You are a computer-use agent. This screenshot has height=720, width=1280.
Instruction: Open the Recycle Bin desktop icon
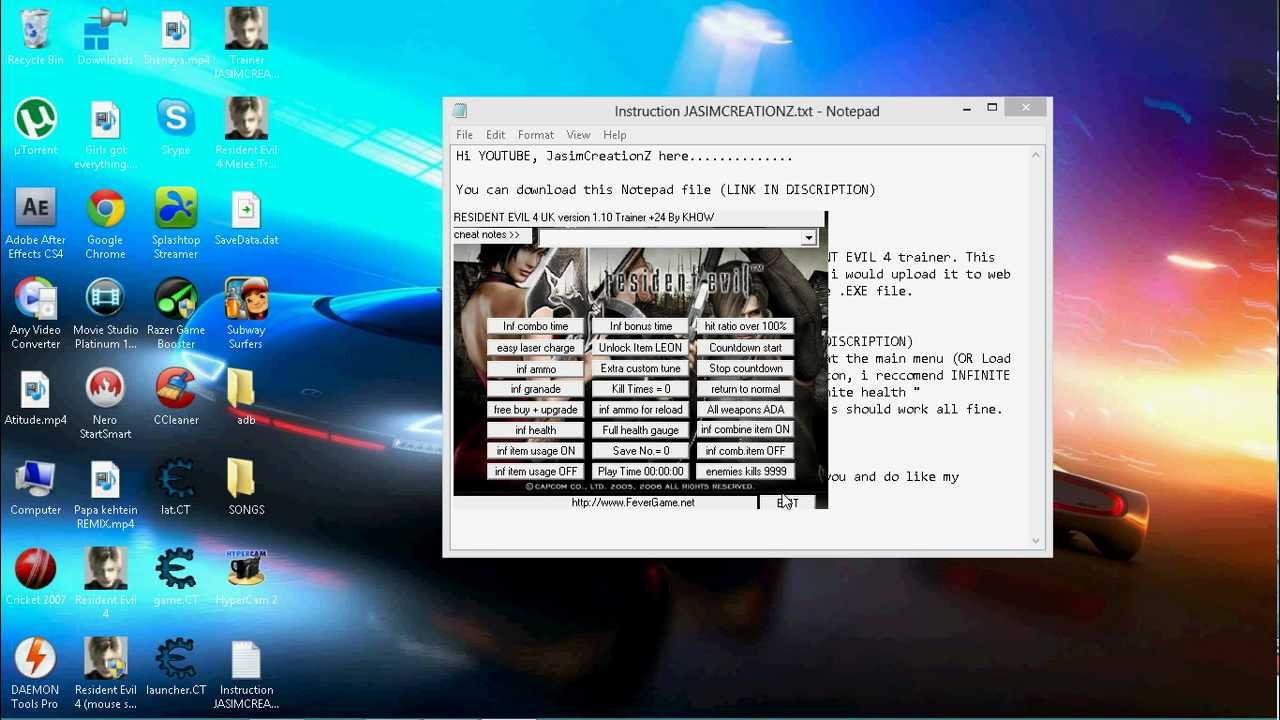click(36, 37)
